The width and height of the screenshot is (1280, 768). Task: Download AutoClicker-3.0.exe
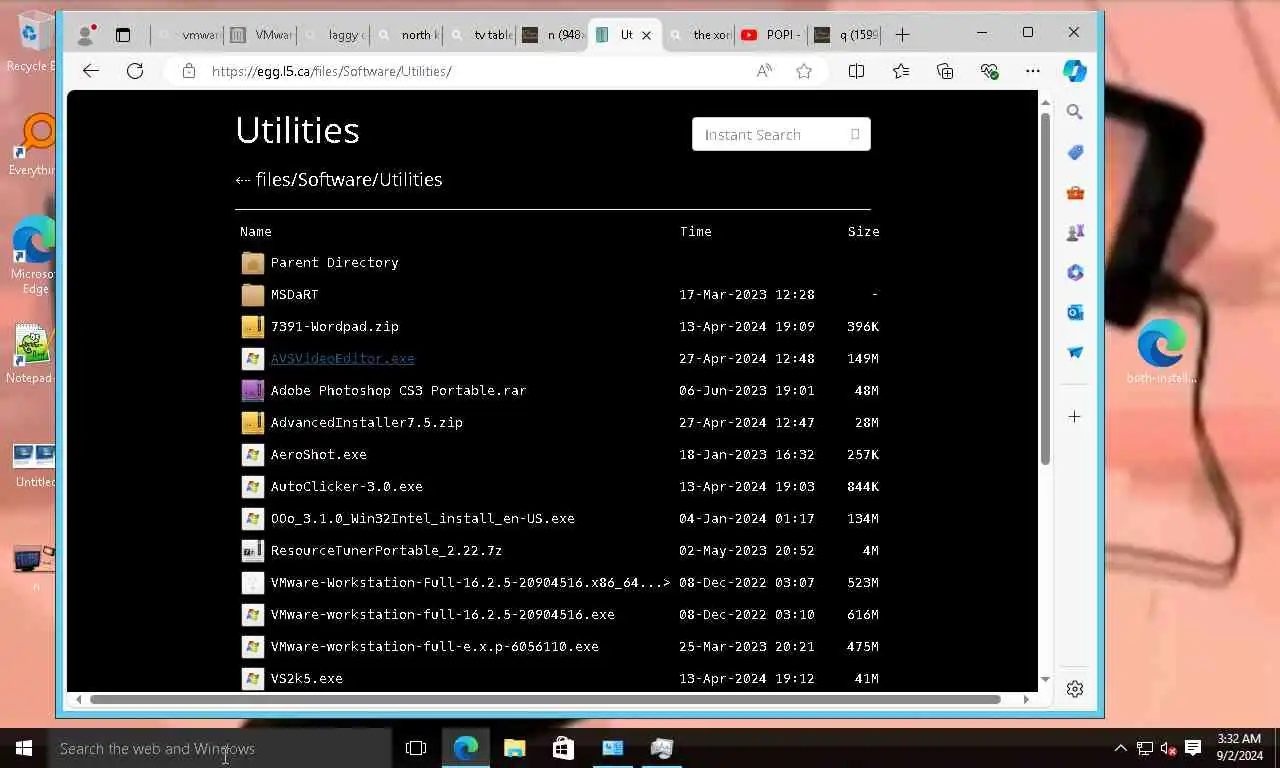346,486
